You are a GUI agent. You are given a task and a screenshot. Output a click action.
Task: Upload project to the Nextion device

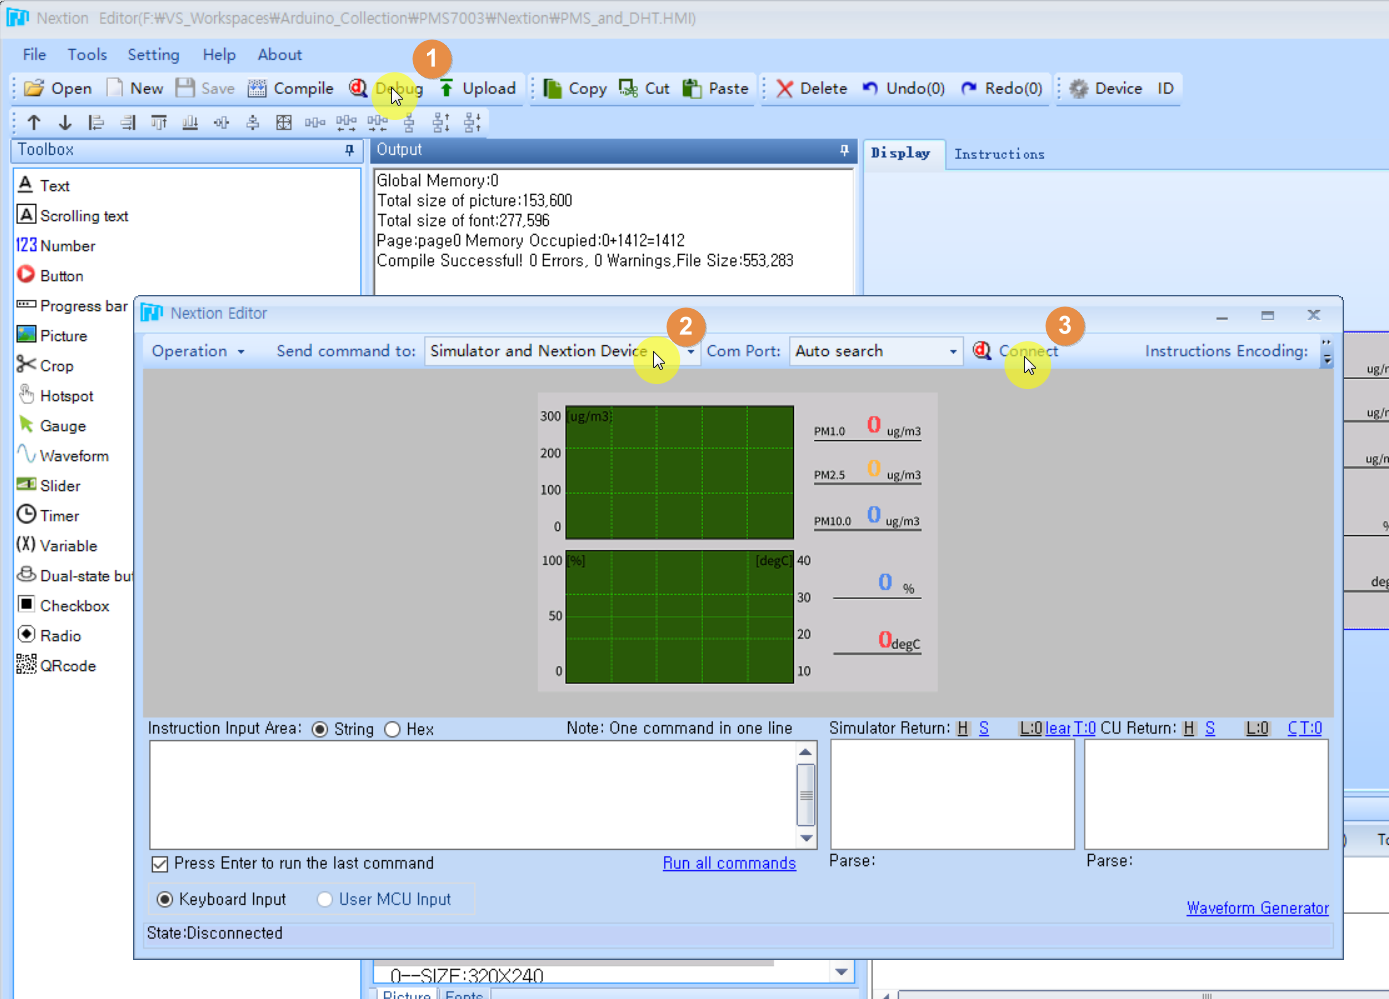(x=477, y=88)
